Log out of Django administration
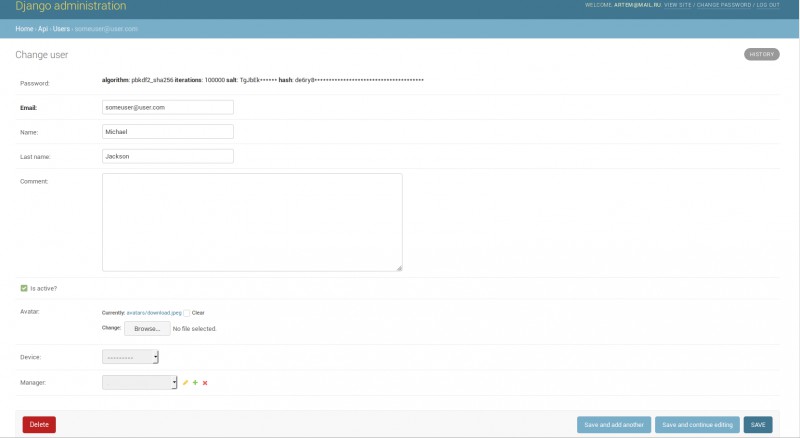The height and width of the screenshot is (438, 800). [768, 5]
